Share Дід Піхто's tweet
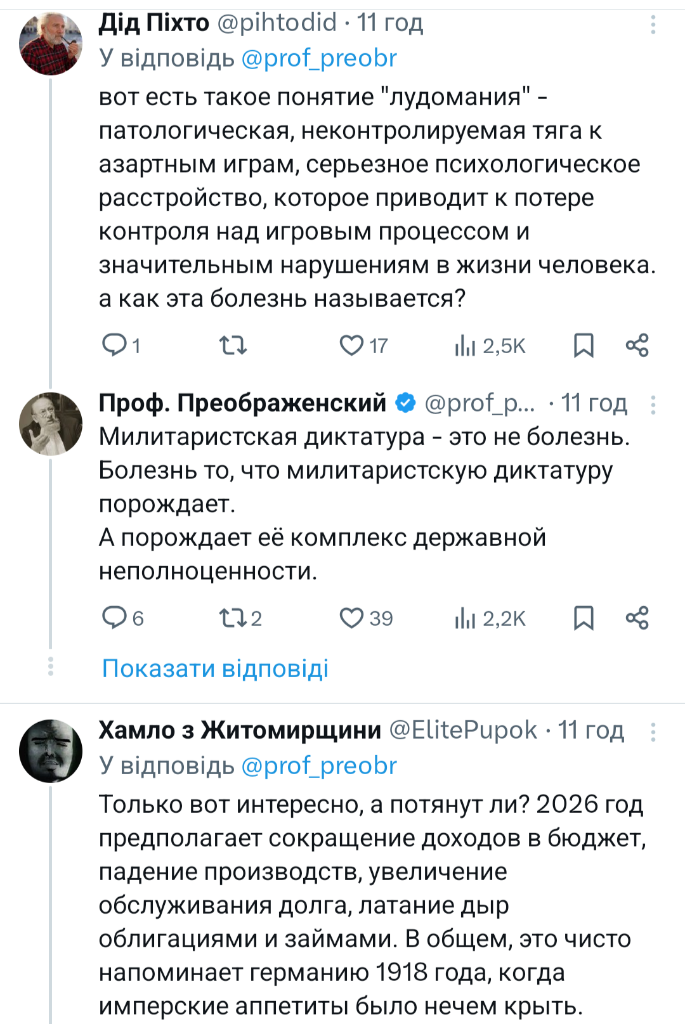The width and height of the screenshot is (685, 1024). [x=638, y=346]
